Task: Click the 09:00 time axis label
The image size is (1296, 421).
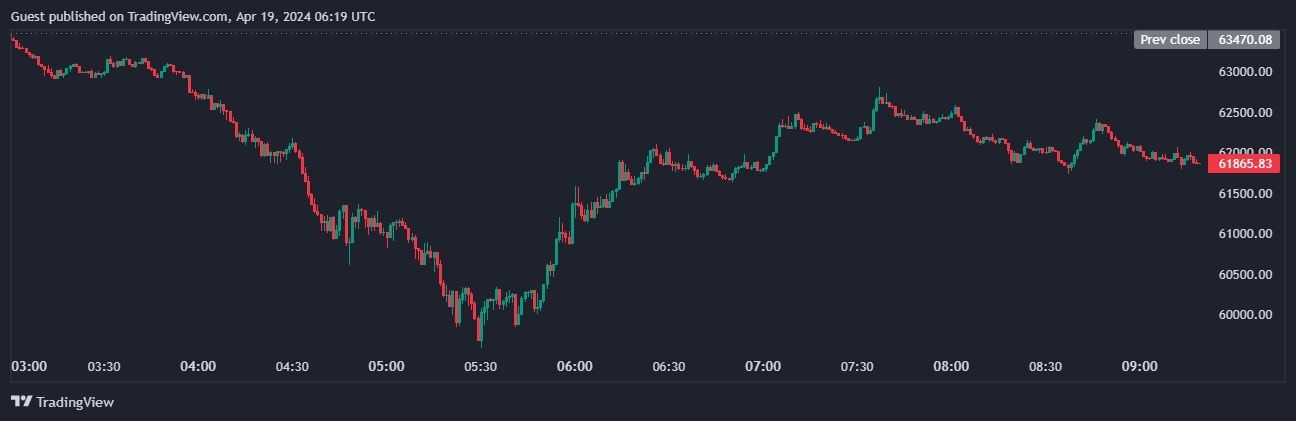Action: pos(1139,367)
